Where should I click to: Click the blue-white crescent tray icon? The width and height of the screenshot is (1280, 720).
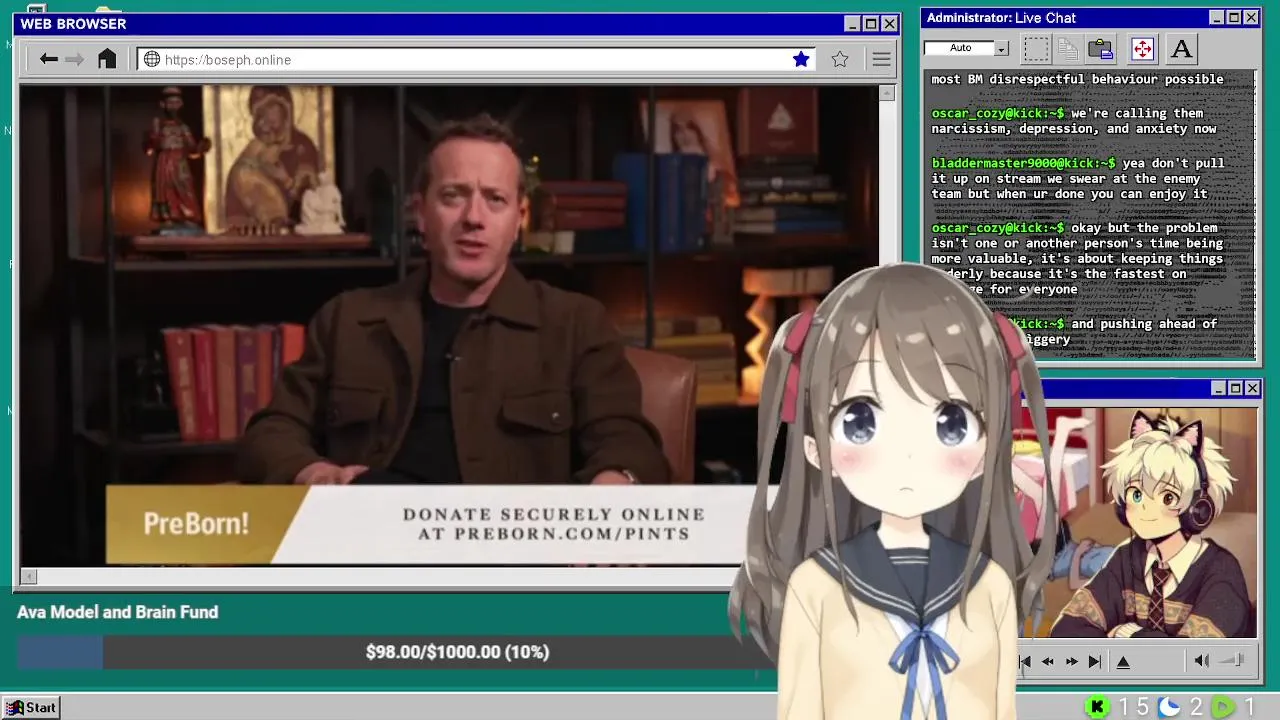pos(1169,707)
